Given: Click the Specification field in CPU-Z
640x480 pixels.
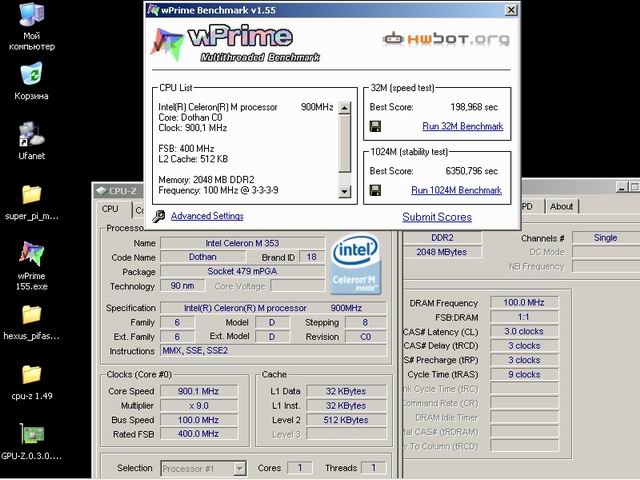Looking at the screenshot, I should (273, 308).
